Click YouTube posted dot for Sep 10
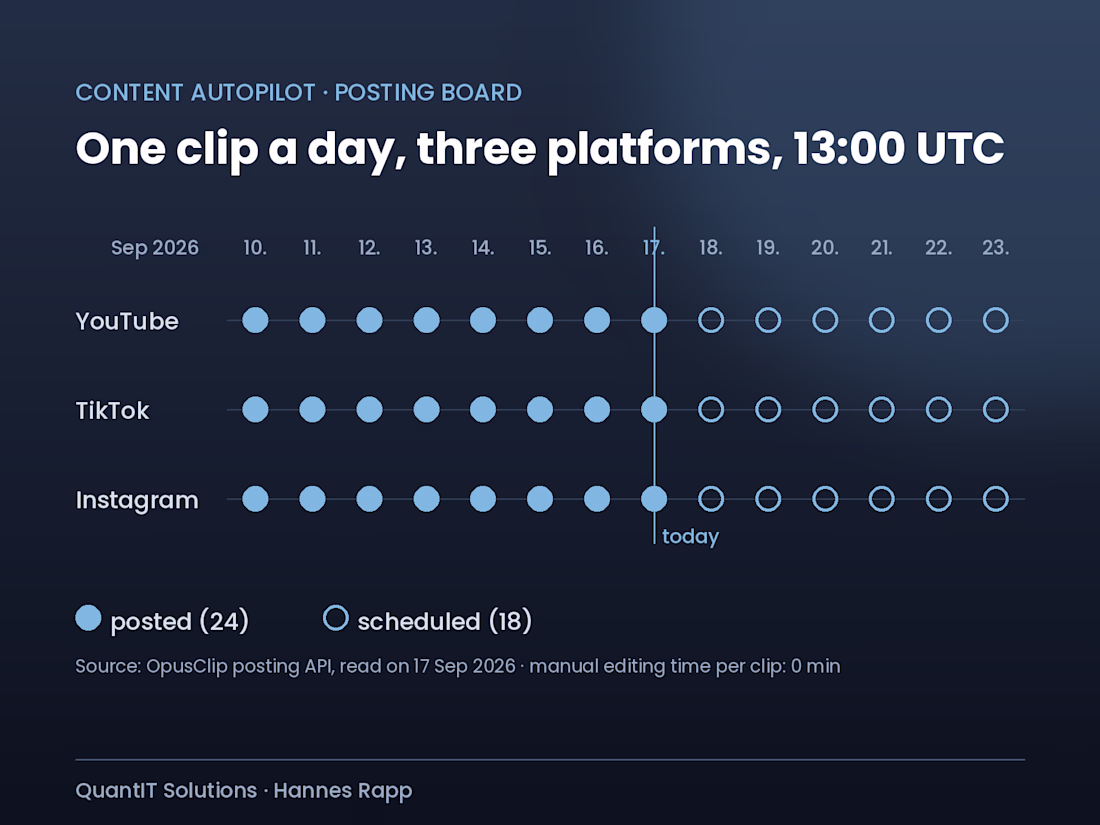Image resolution: width=1100 pixels, height=825 pixels. [x=255, y=320]
